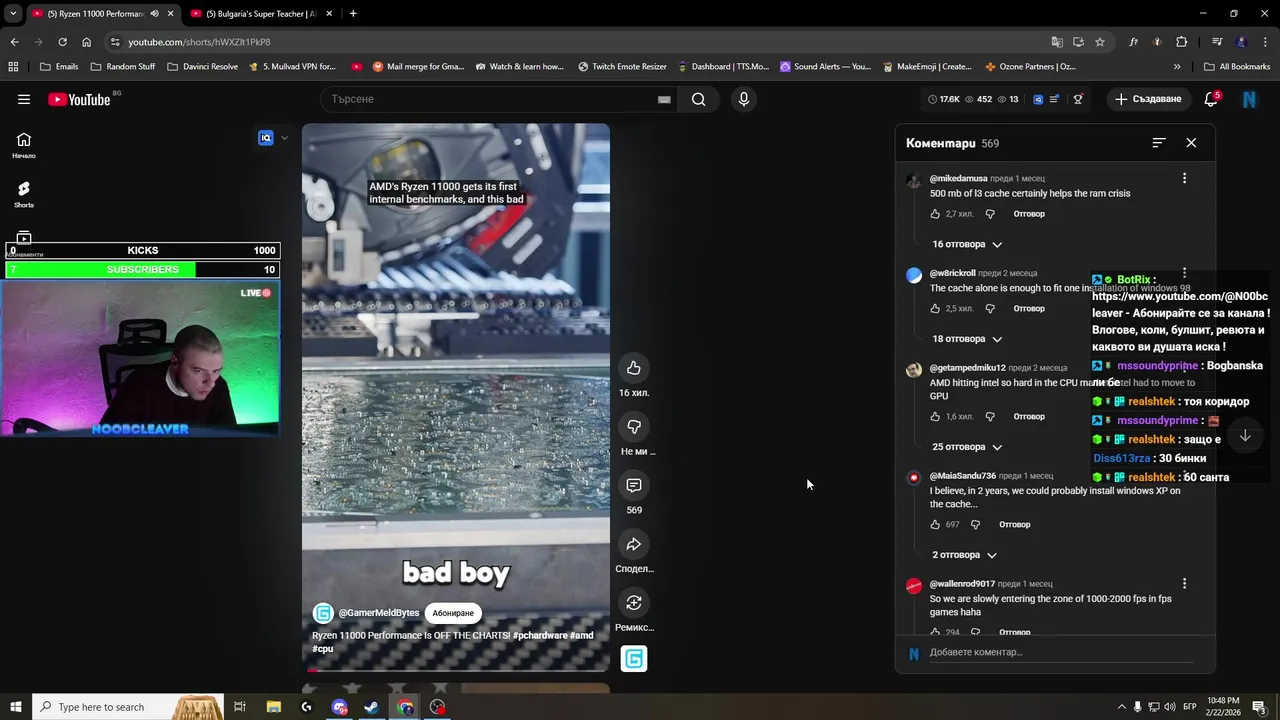This screenshot has width=1280, height=720.
Task: Open All Bookmarks folder
Action: [x=1237, y=67]
